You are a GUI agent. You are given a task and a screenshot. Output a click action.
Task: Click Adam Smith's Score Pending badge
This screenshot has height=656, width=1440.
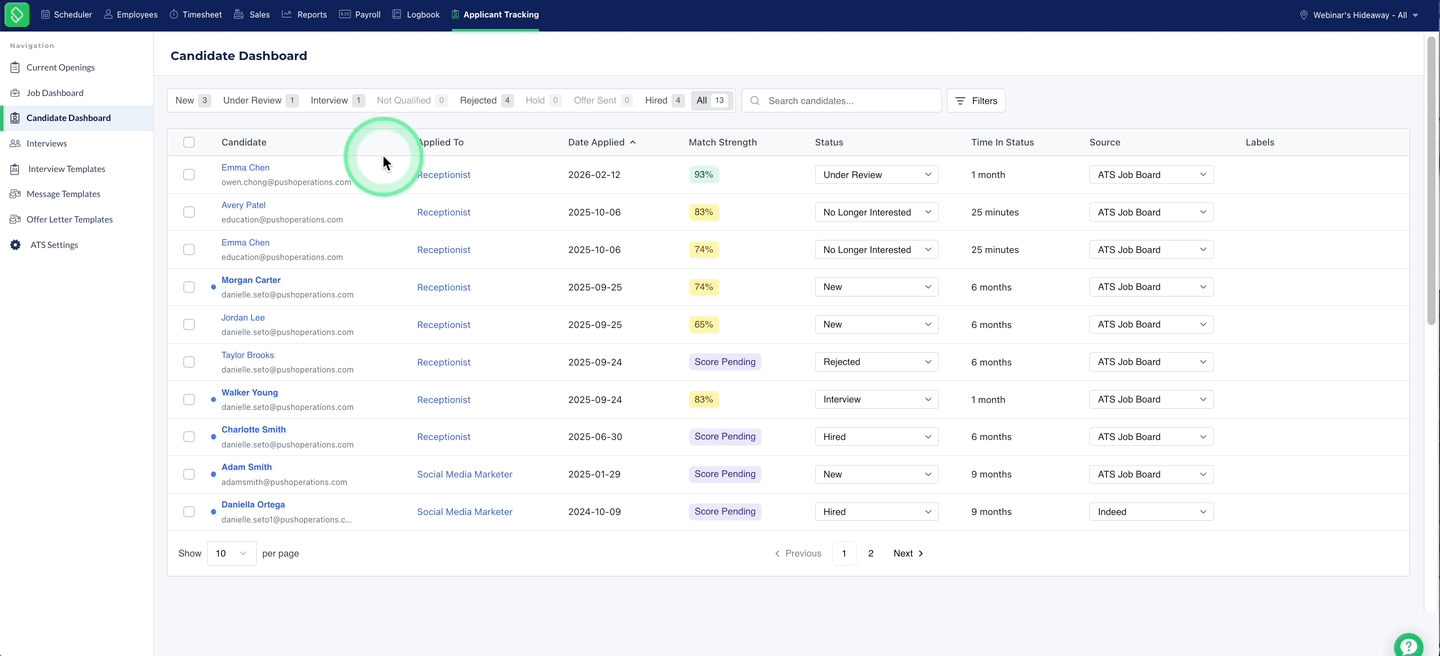tap(725, 474)
